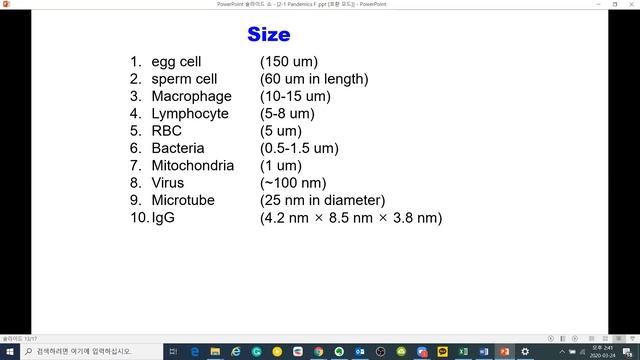Image resolution: width=640 pixels, height=360 pixels.
Task: Go to next slide in status bar
Action: 575,338
